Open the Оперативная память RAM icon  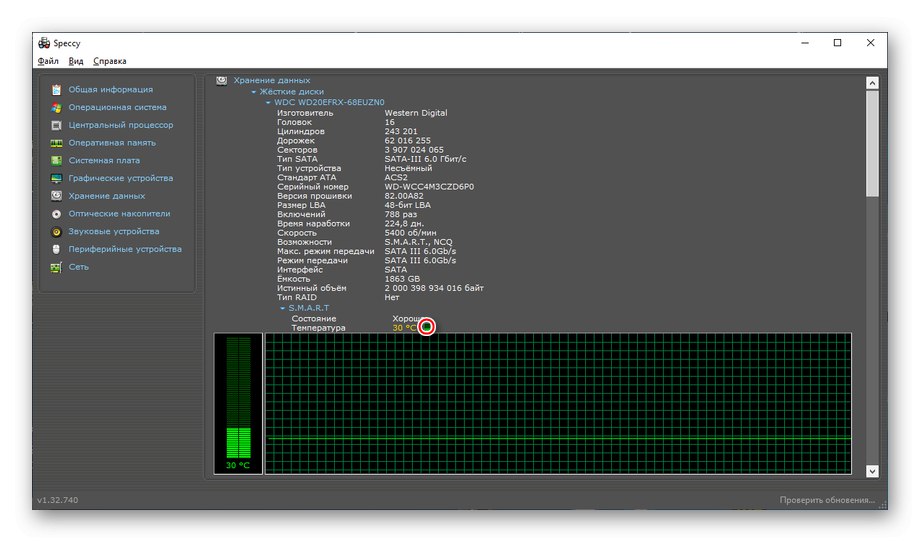tap(56, 143)
